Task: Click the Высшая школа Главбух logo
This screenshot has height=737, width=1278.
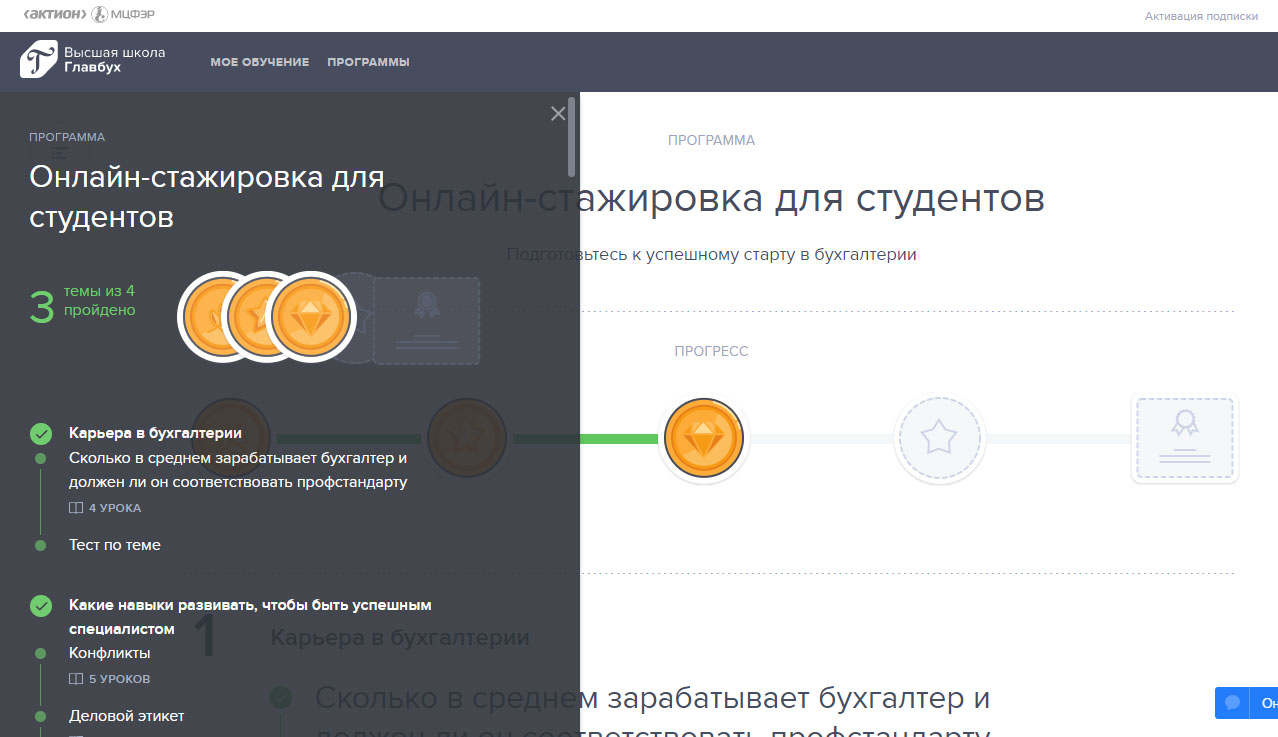Action: click(92, 60)
